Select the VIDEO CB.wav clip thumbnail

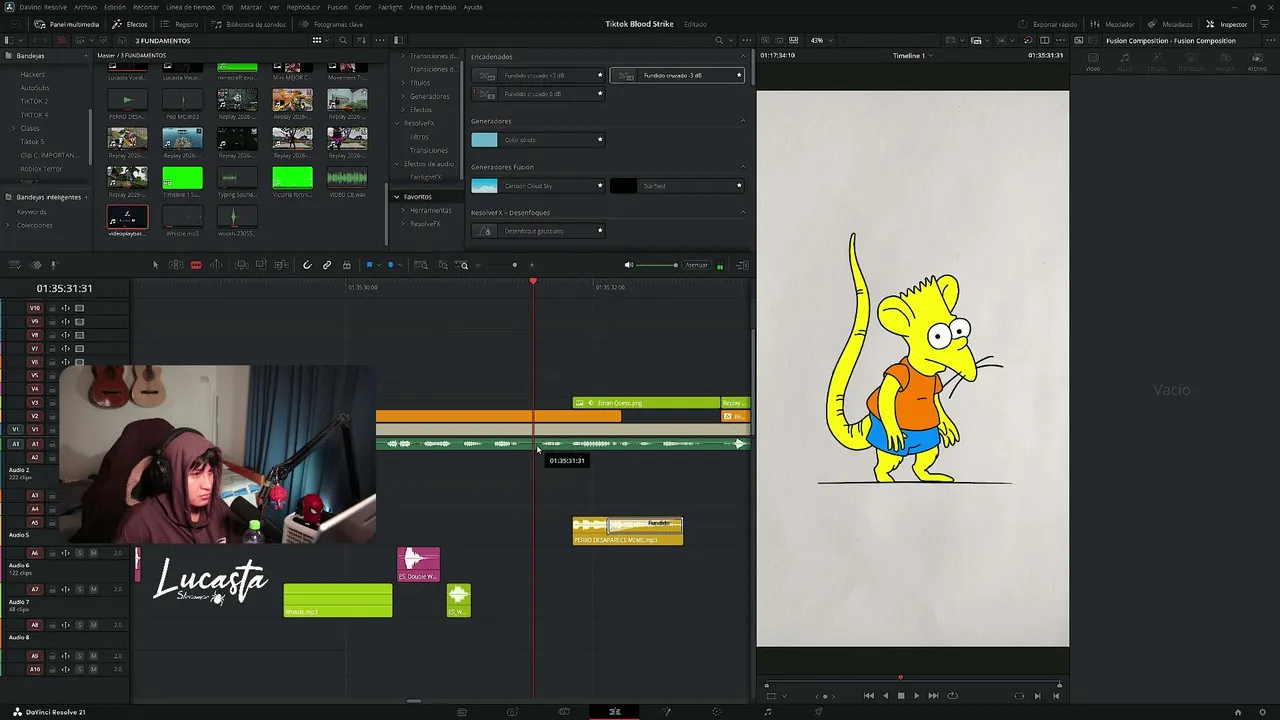point(347,178)
